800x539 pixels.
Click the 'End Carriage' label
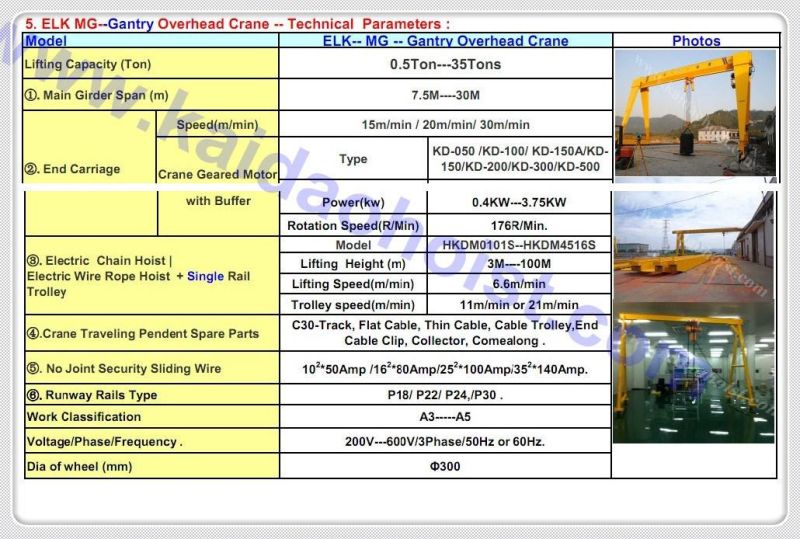coord(72,169)
